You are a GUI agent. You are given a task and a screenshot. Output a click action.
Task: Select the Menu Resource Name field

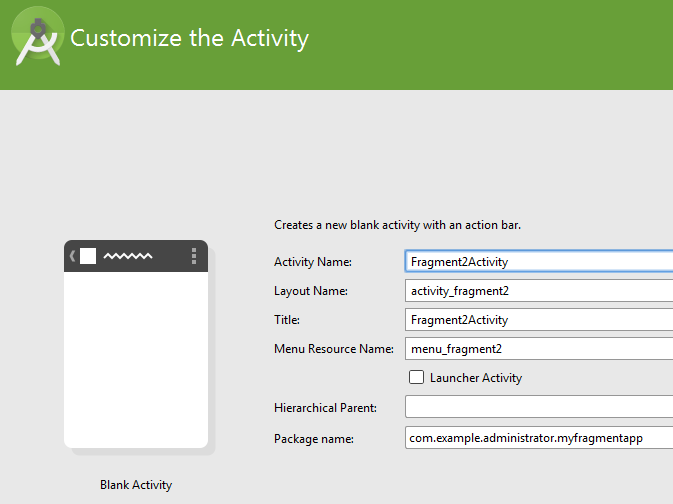pos(538,349)
